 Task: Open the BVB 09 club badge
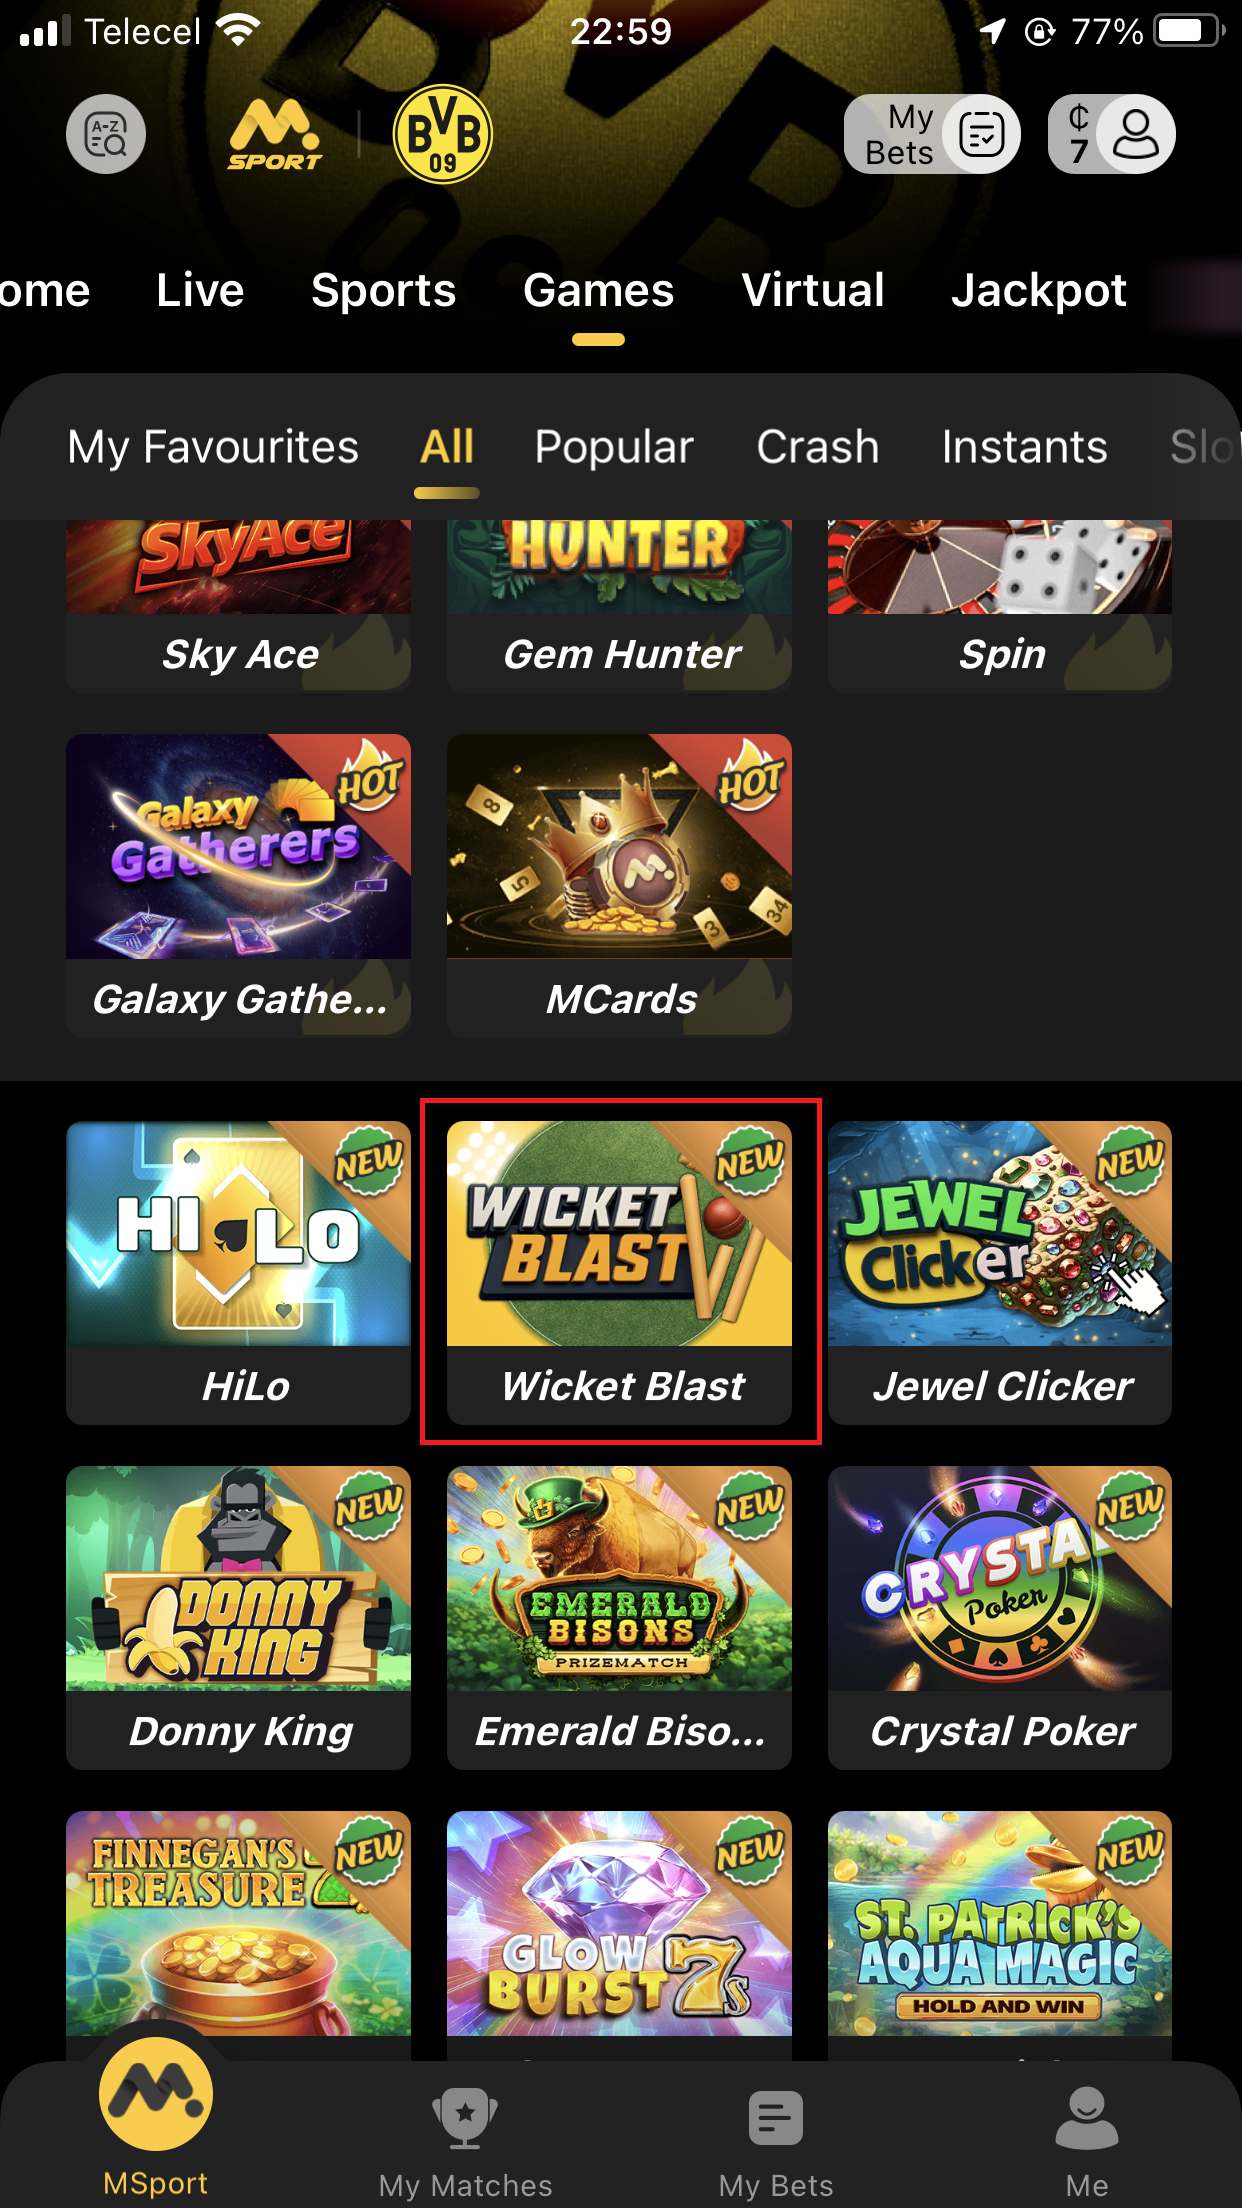[443, 134]
